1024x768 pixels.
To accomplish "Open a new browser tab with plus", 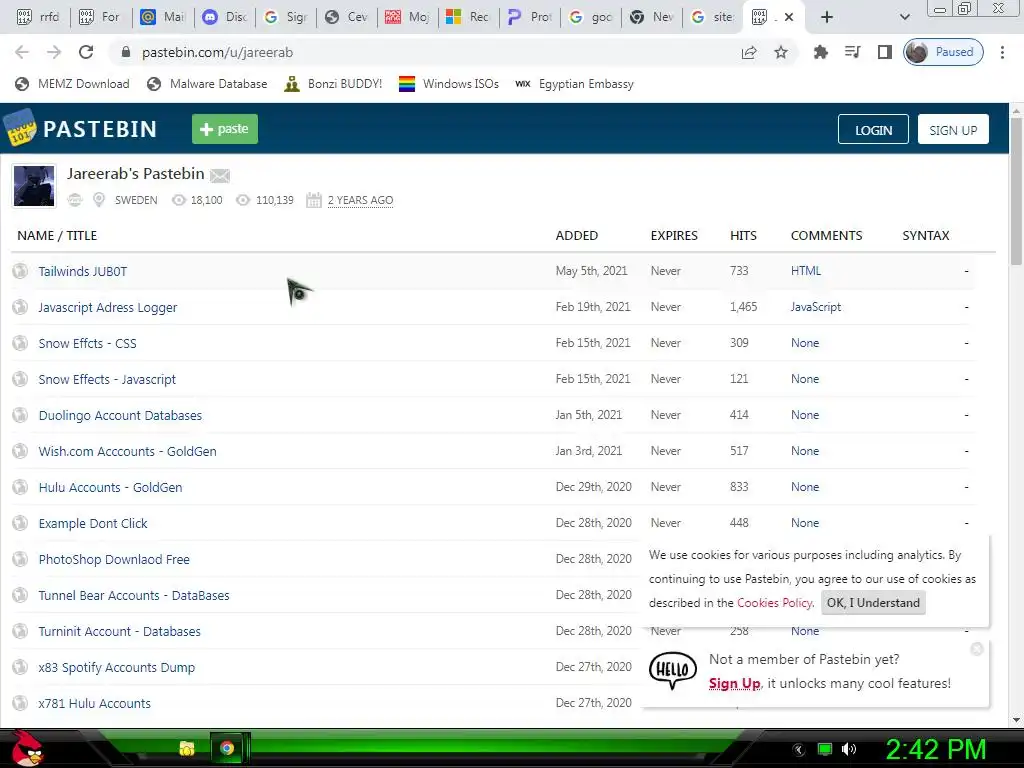I will (827, 17).
